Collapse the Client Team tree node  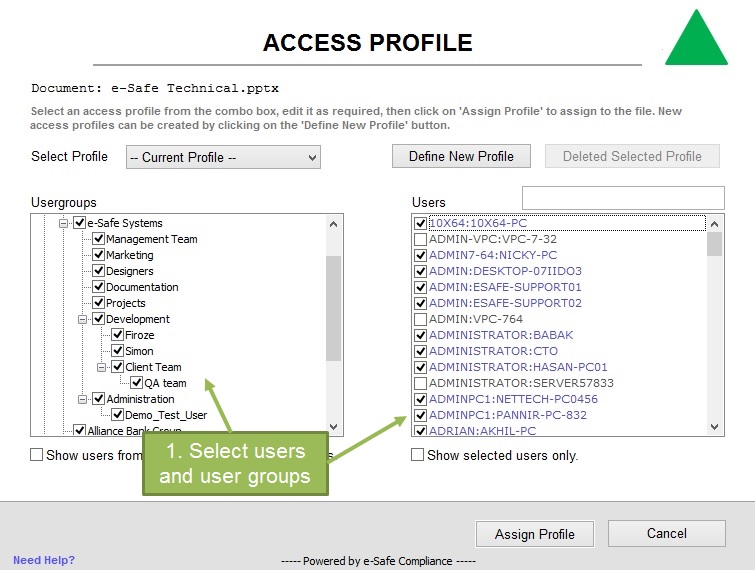click(x=101, y=367)
